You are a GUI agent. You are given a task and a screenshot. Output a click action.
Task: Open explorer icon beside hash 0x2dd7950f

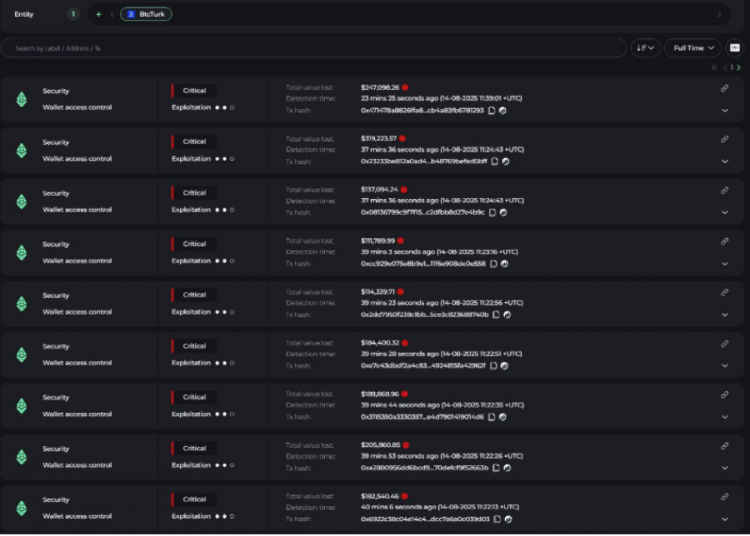click(x=507, y=314)
